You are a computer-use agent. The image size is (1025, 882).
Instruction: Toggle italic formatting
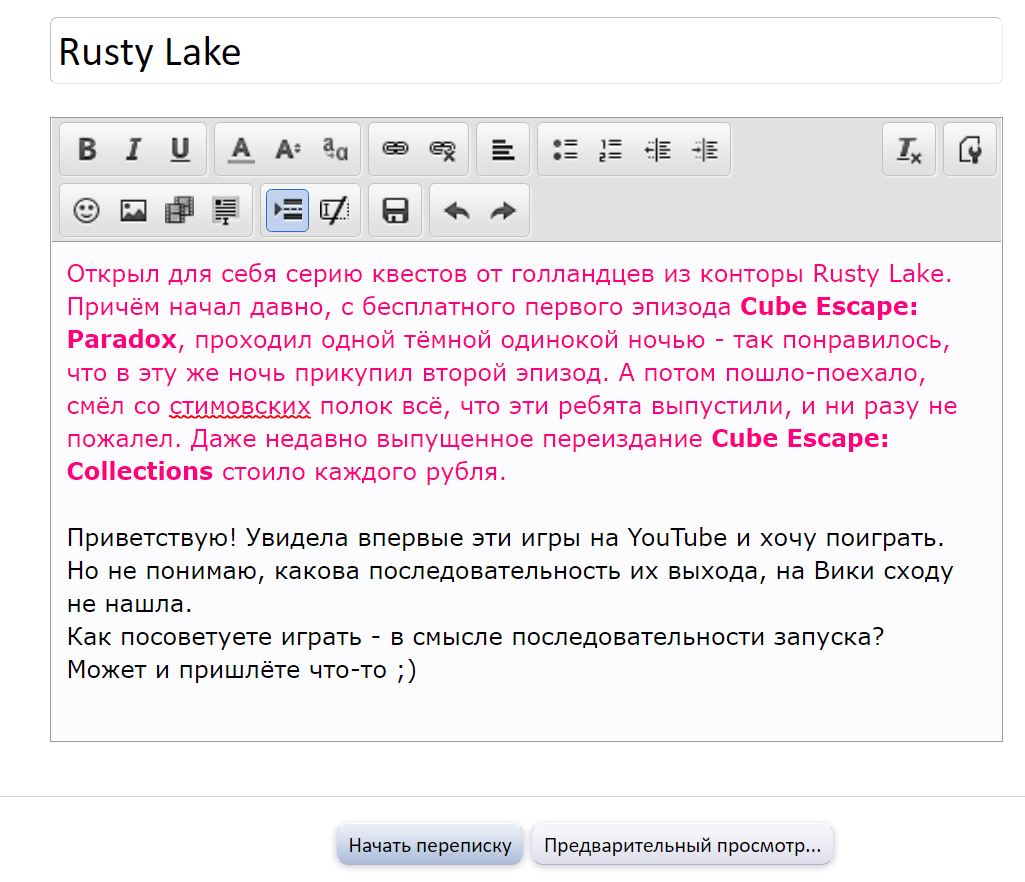[133, 150]
